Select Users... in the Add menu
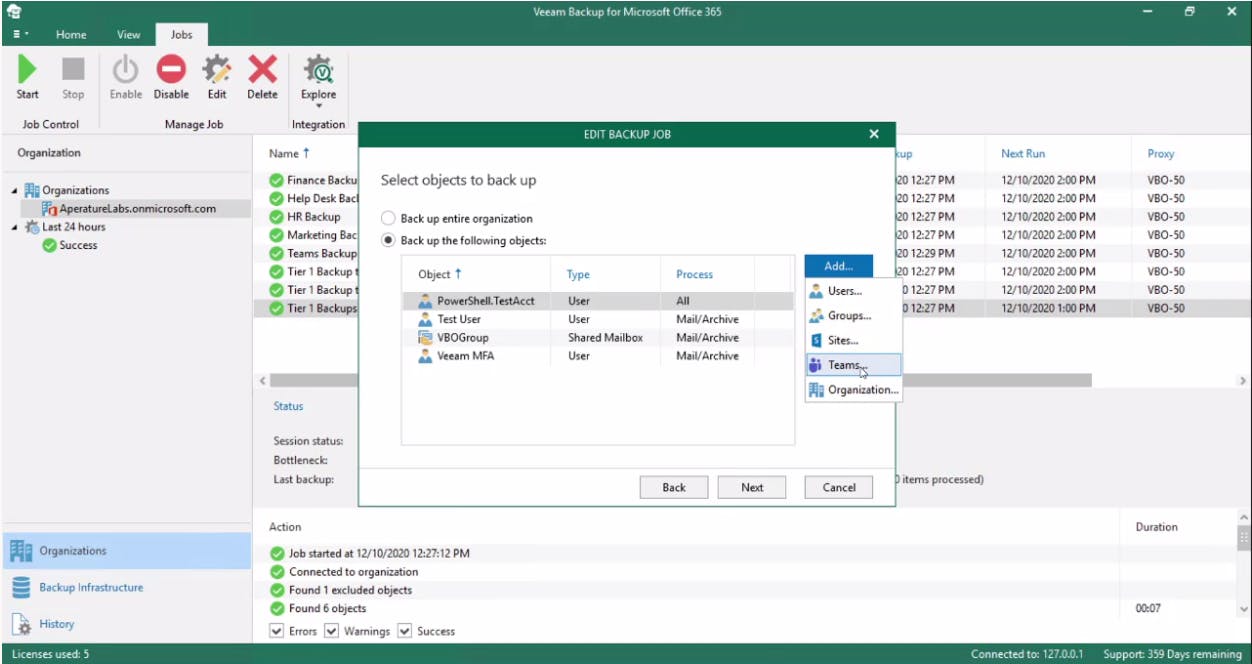1252x664 pixels. [853, 291]
